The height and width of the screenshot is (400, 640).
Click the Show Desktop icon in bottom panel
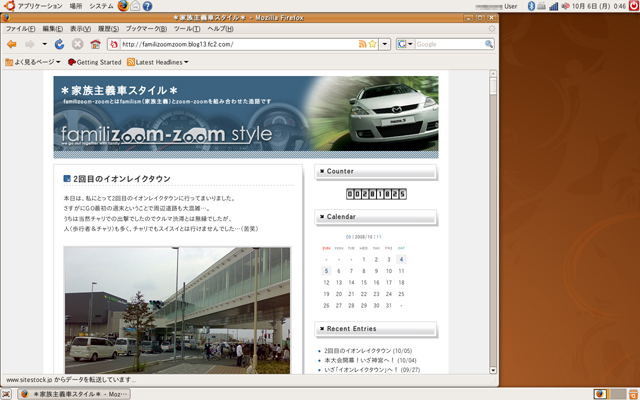coord(6,394)
